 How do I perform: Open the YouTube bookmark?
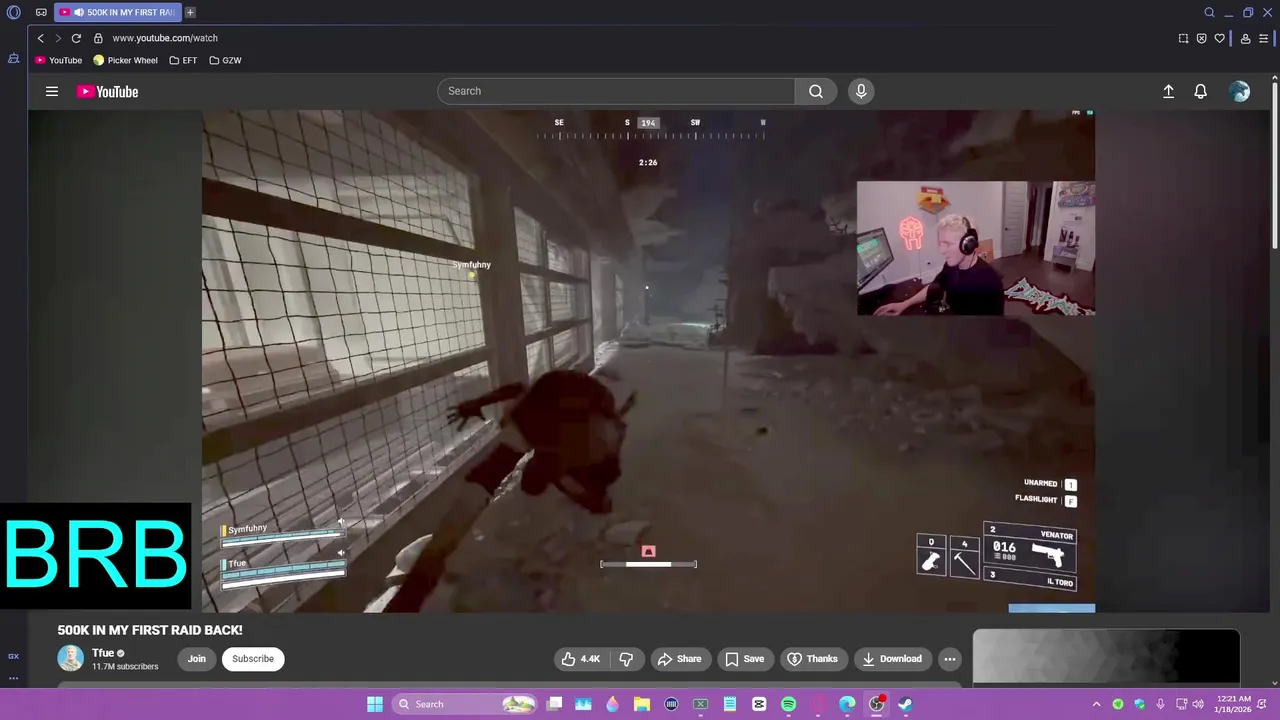click(x=58, y=60)
